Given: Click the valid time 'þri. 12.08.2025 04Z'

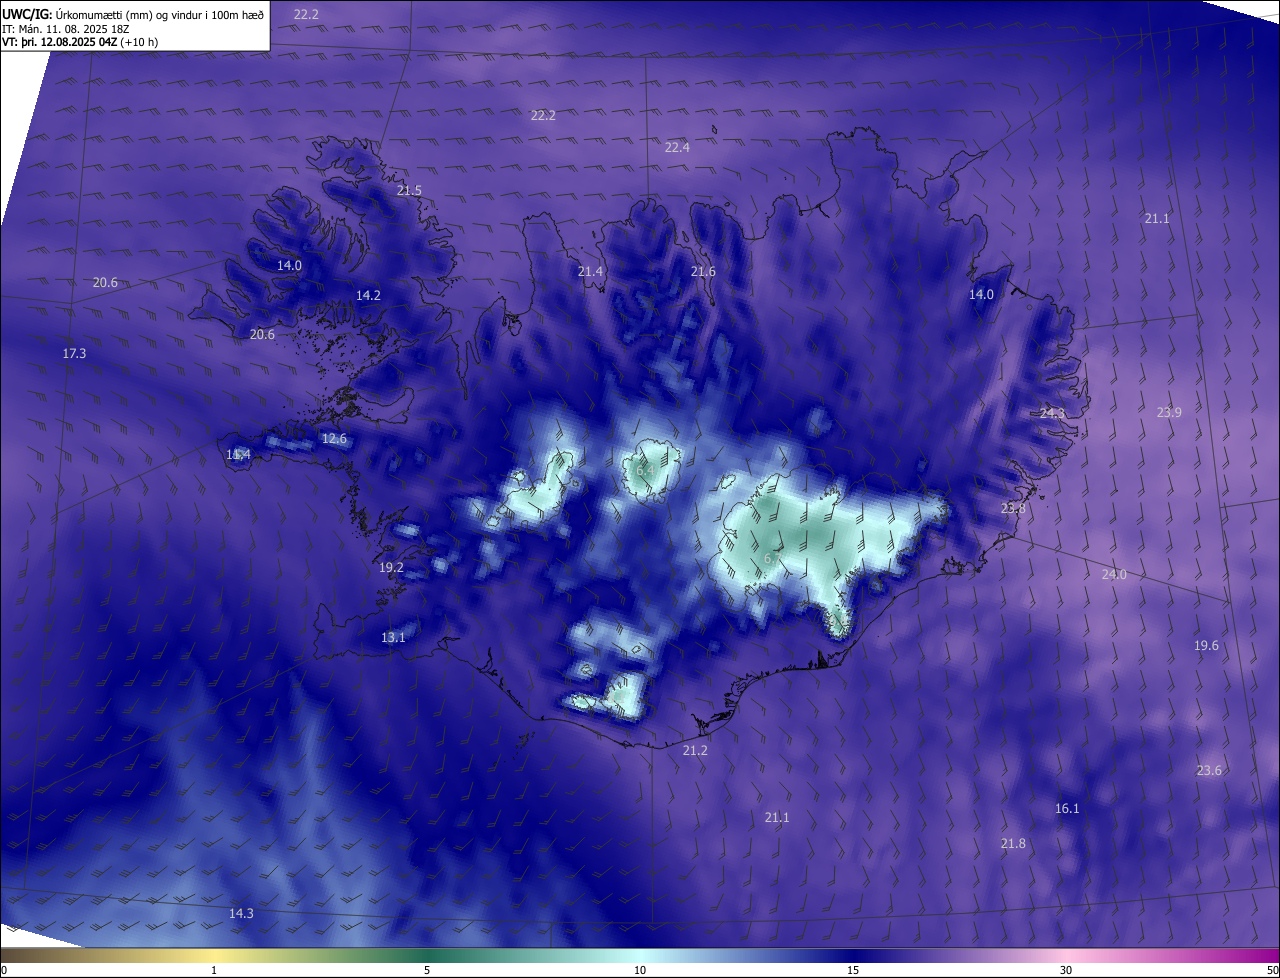Looking at the screenshot, I should [68, 42].
